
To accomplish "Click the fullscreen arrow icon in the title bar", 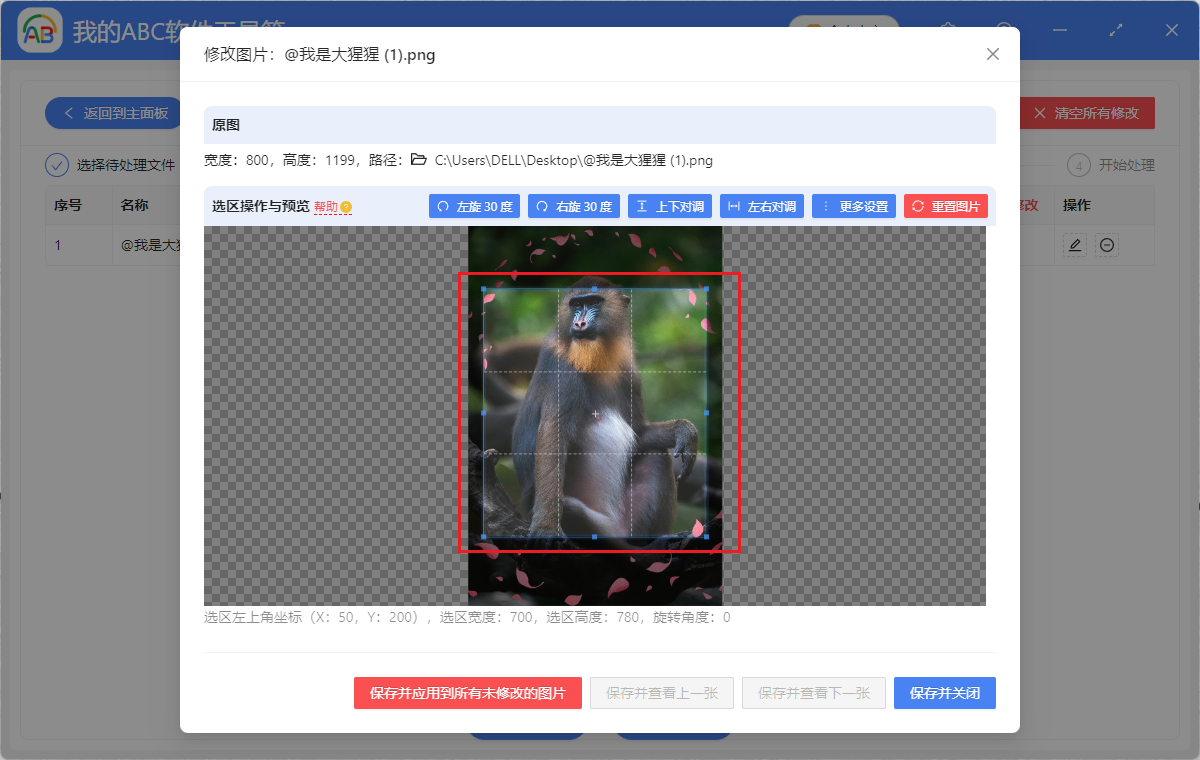I will 1115,30.
